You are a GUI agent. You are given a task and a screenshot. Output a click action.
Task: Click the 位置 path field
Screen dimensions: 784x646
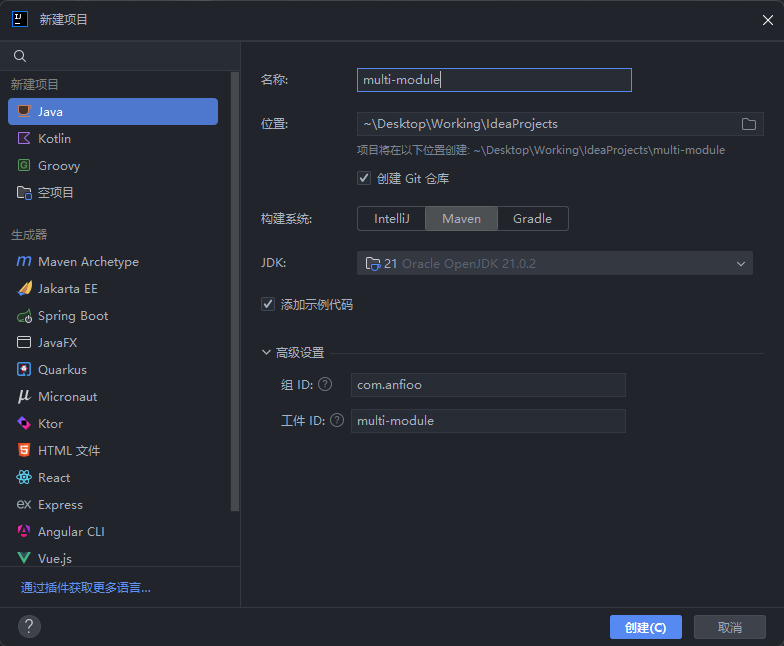pos(560,124)
